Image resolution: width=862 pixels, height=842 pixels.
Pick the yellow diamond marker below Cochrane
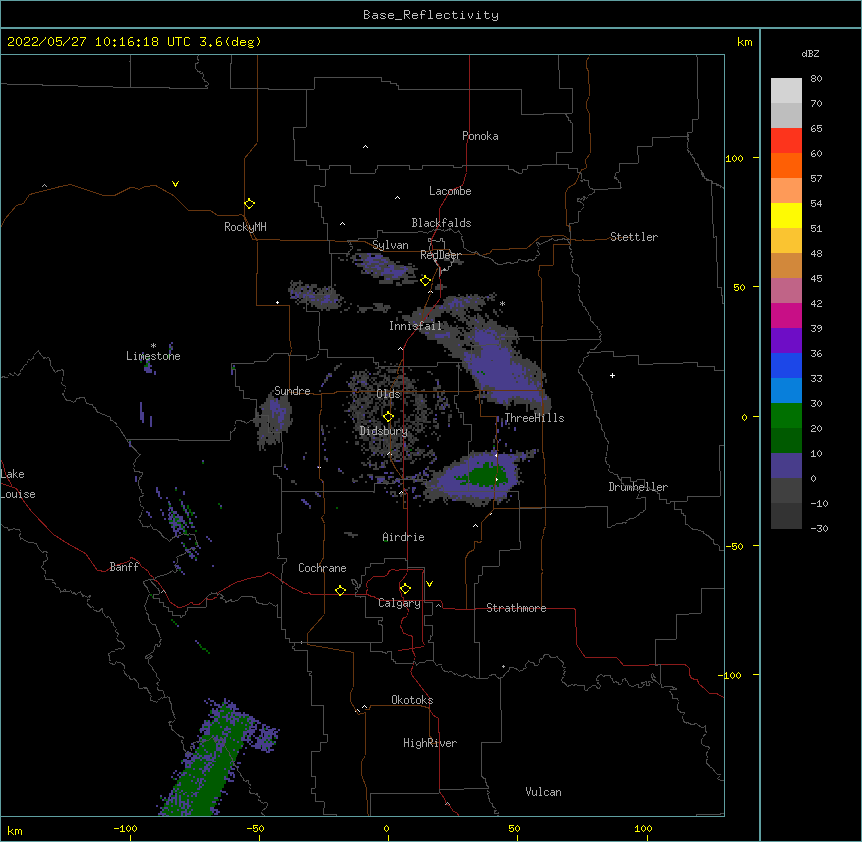click(x=340, y=590)
